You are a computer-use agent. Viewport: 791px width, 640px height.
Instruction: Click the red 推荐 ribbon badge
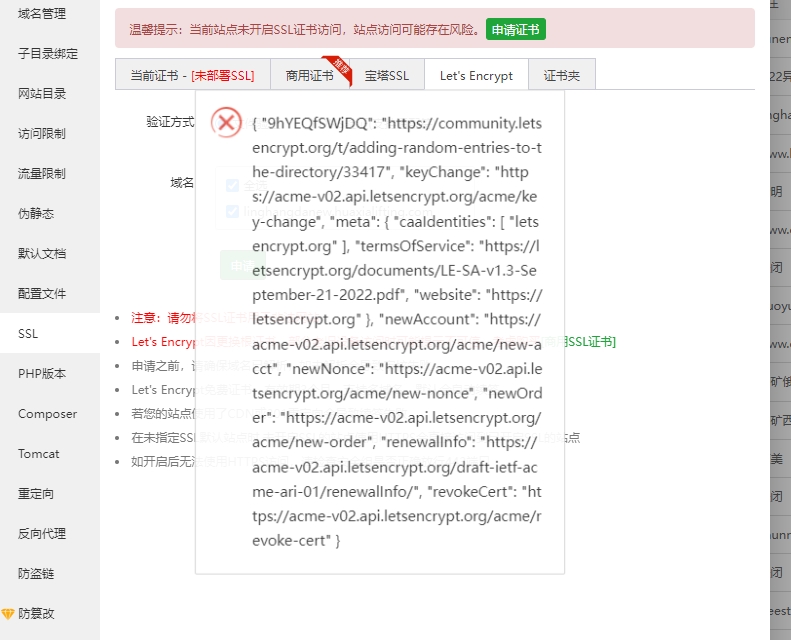click(339, 68)
